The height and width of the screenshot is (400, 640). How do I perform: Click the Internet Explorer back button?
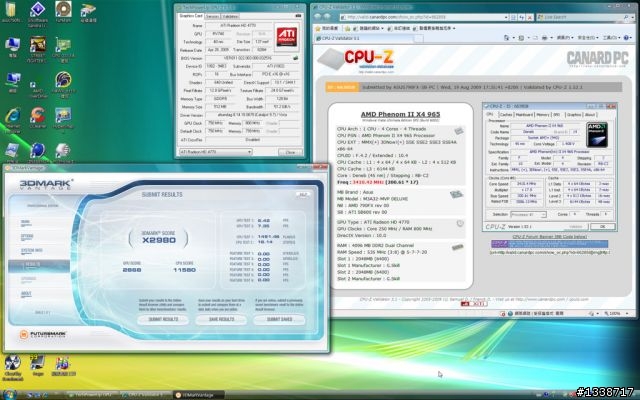[x=318, y=17]
